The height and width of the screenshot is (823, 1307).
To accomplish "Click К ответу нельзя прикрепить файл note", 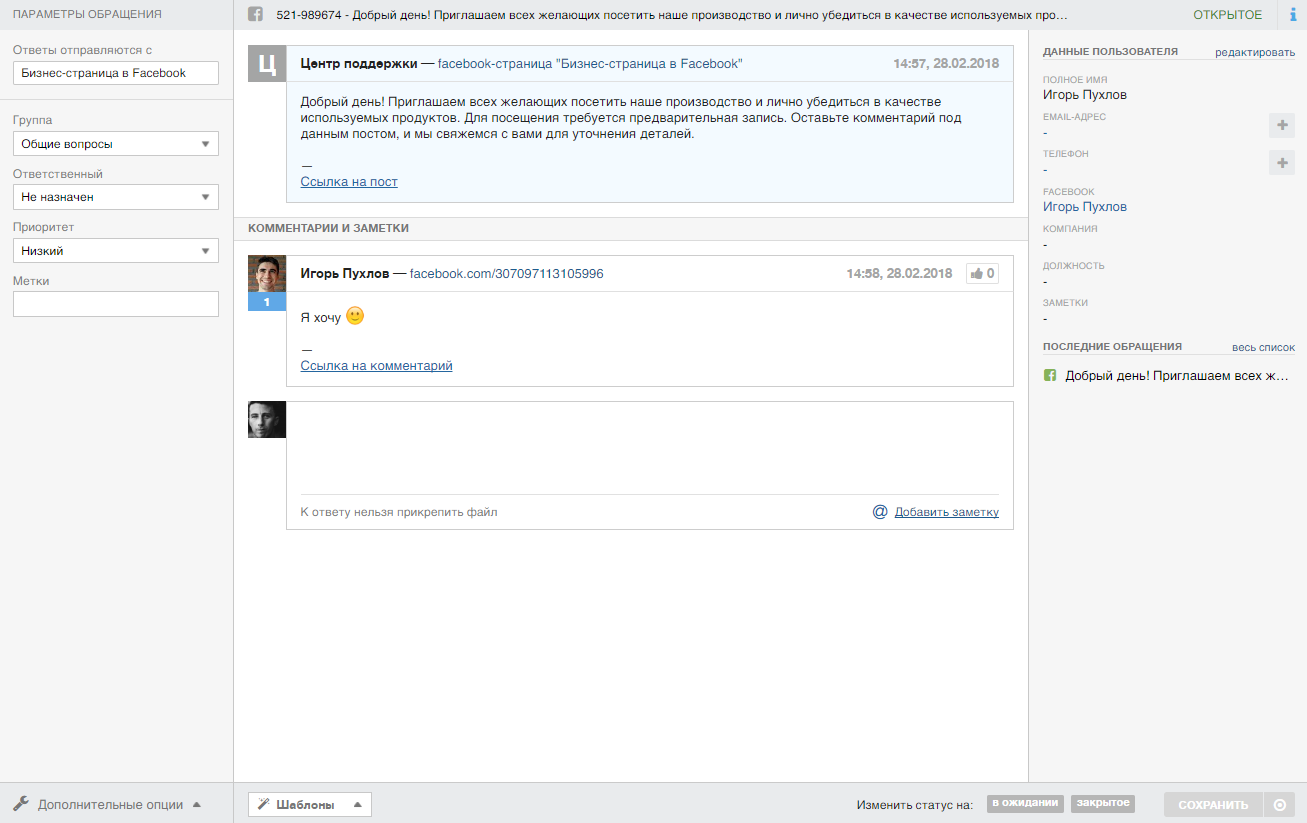I will coord(399,512).
